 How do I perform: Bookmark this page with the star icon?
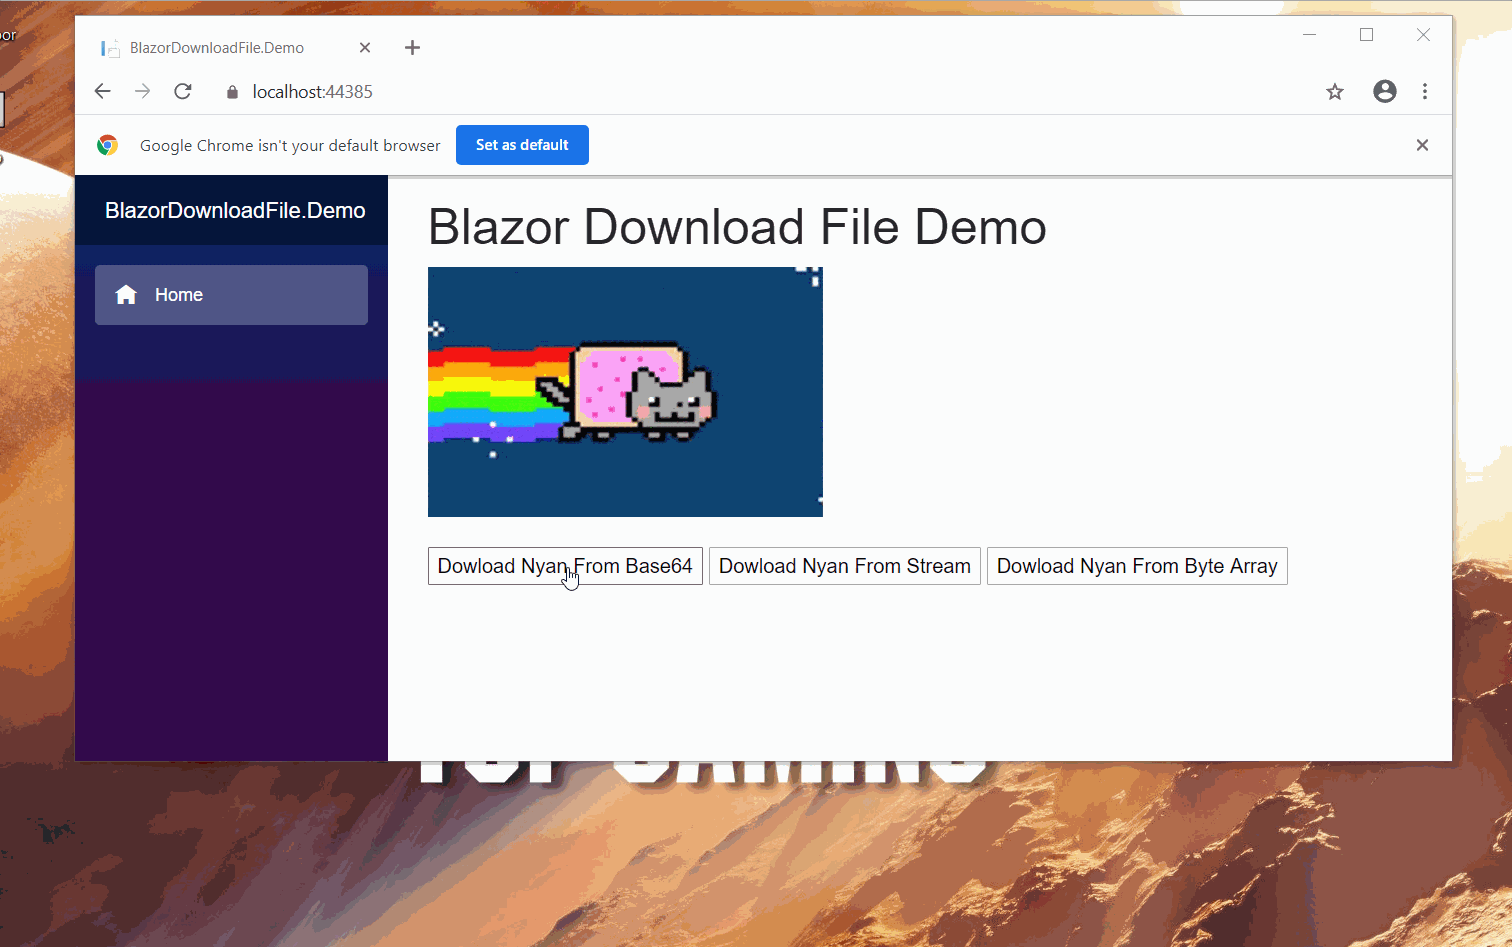1335,92
